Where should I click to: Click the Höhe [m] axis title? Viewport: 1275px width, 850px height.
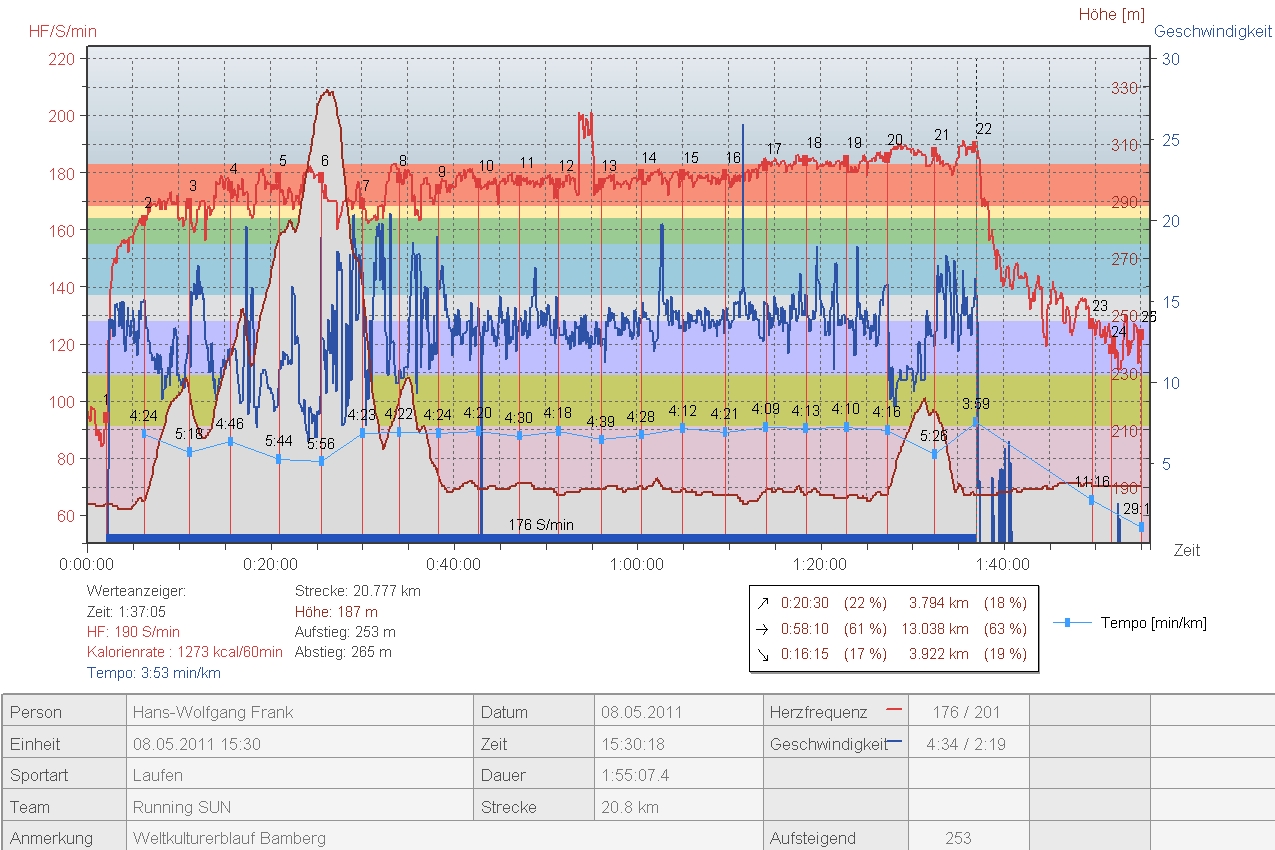[1111, 14]
